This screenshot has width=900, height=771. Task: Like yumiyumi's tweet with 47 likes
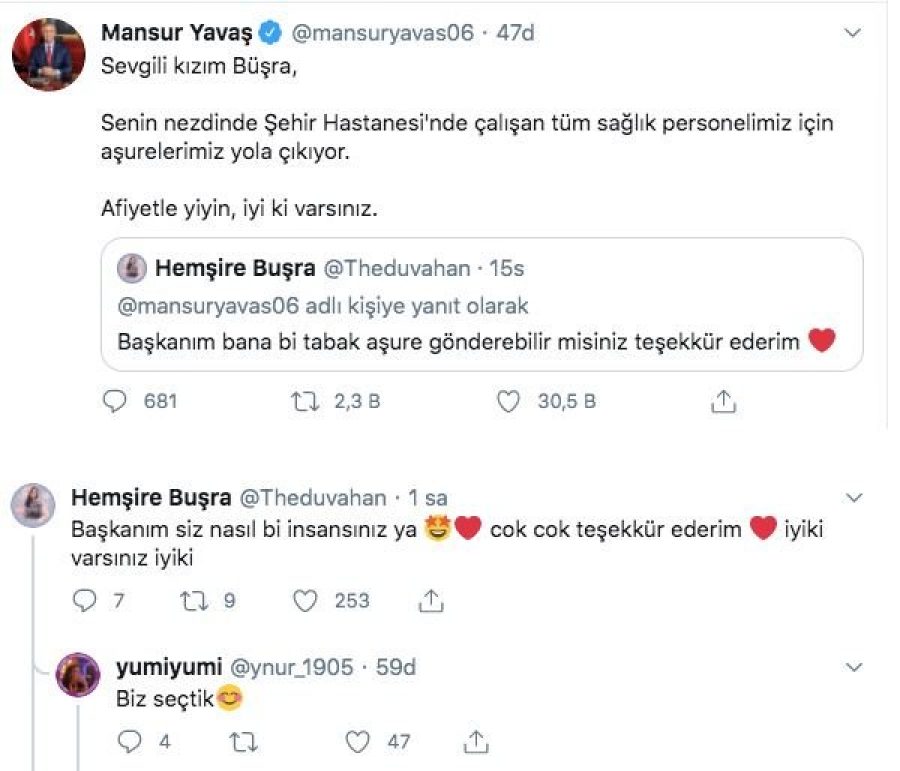[x=357, y=741]
